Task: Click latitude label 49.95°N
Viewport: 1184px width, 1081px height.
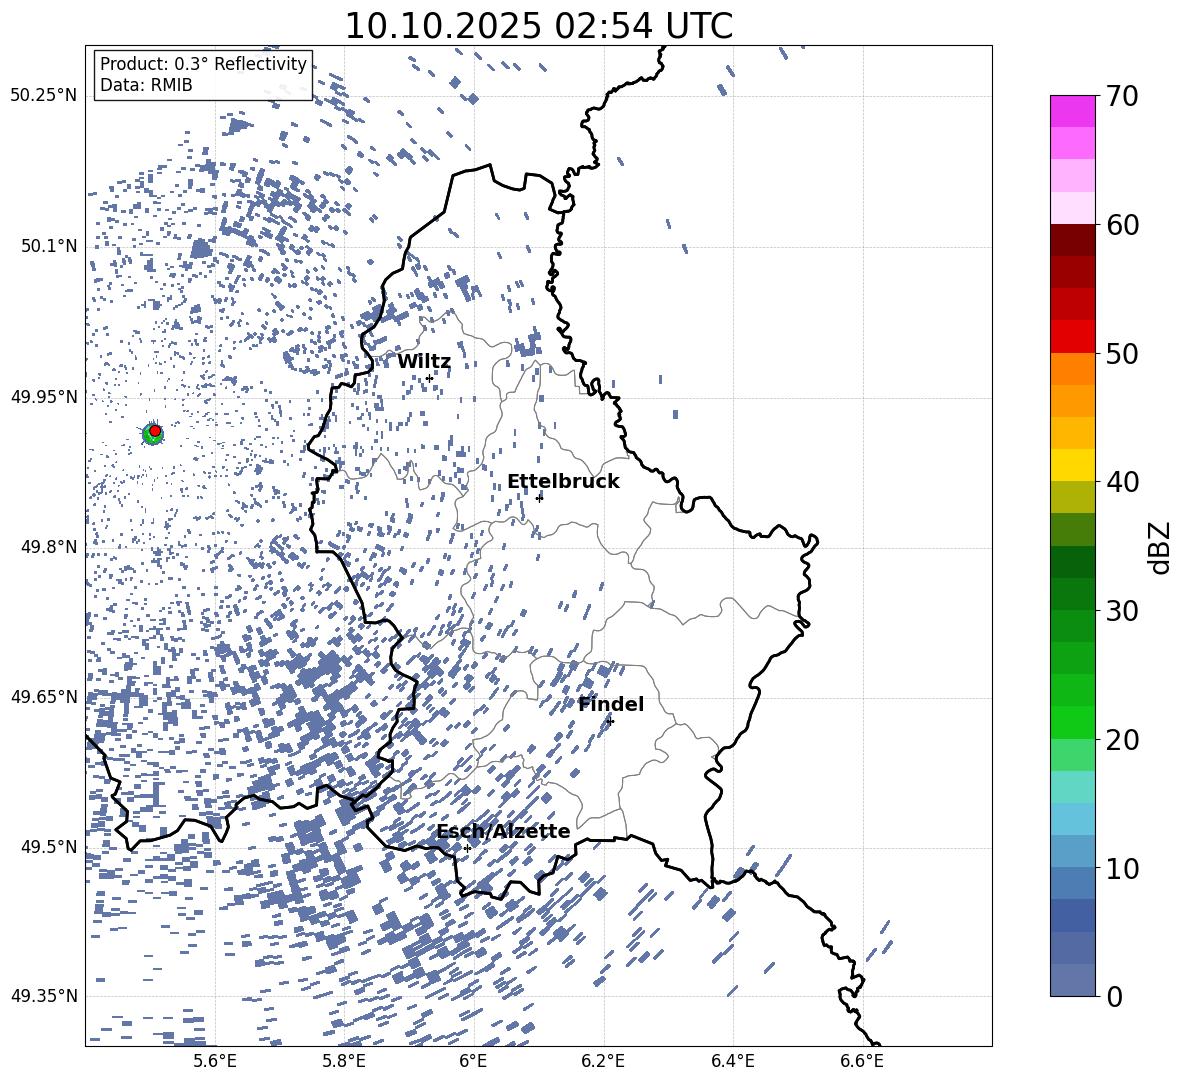Action: click(x=44, y=396)
